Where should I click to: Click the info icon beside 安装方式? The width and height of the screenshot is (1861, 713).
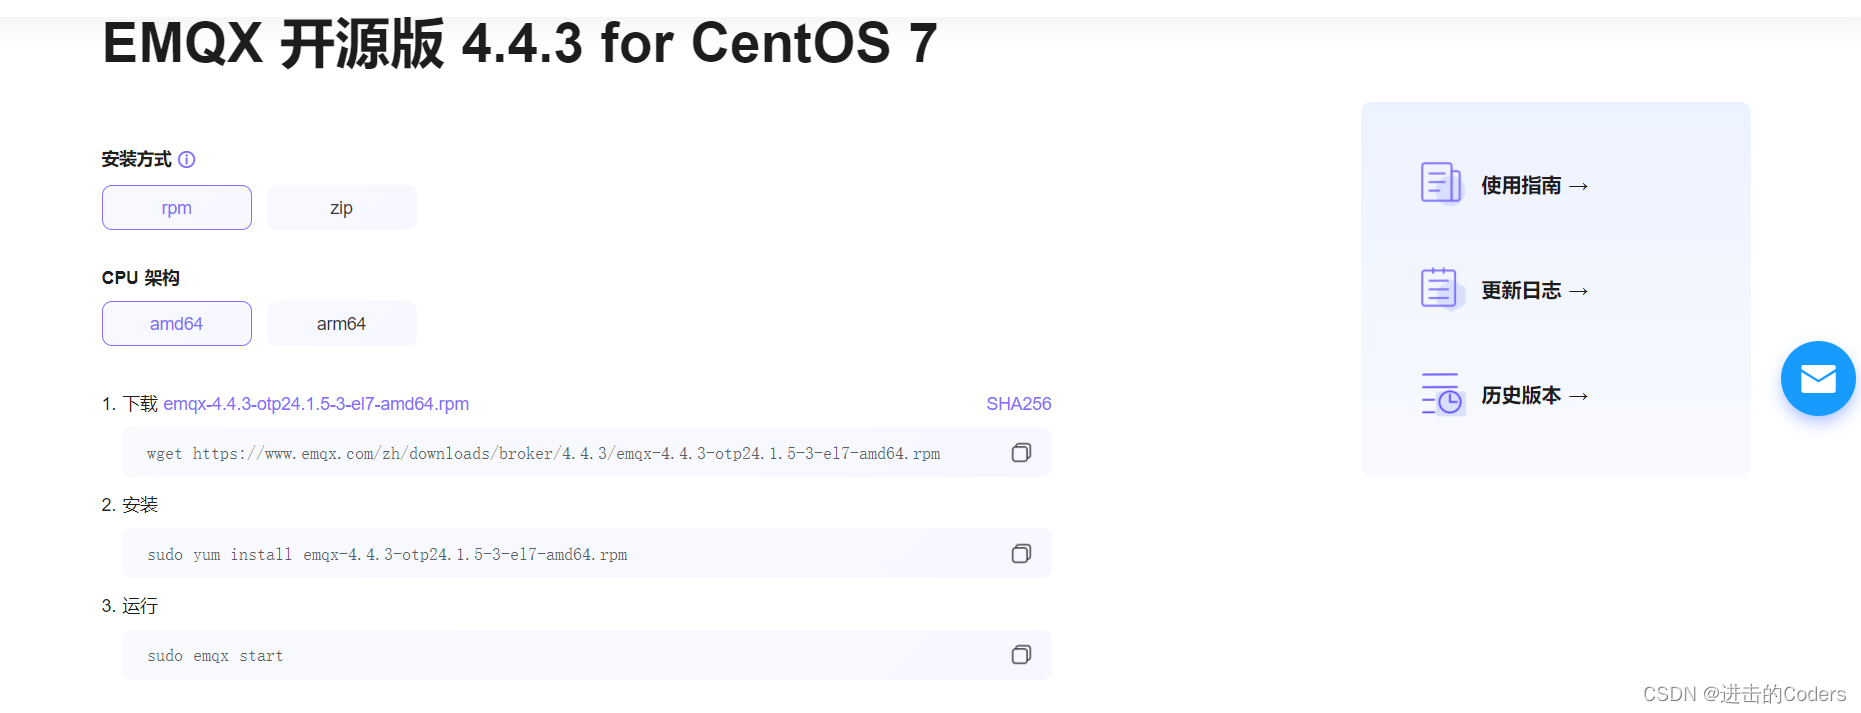tap(187, 160)
